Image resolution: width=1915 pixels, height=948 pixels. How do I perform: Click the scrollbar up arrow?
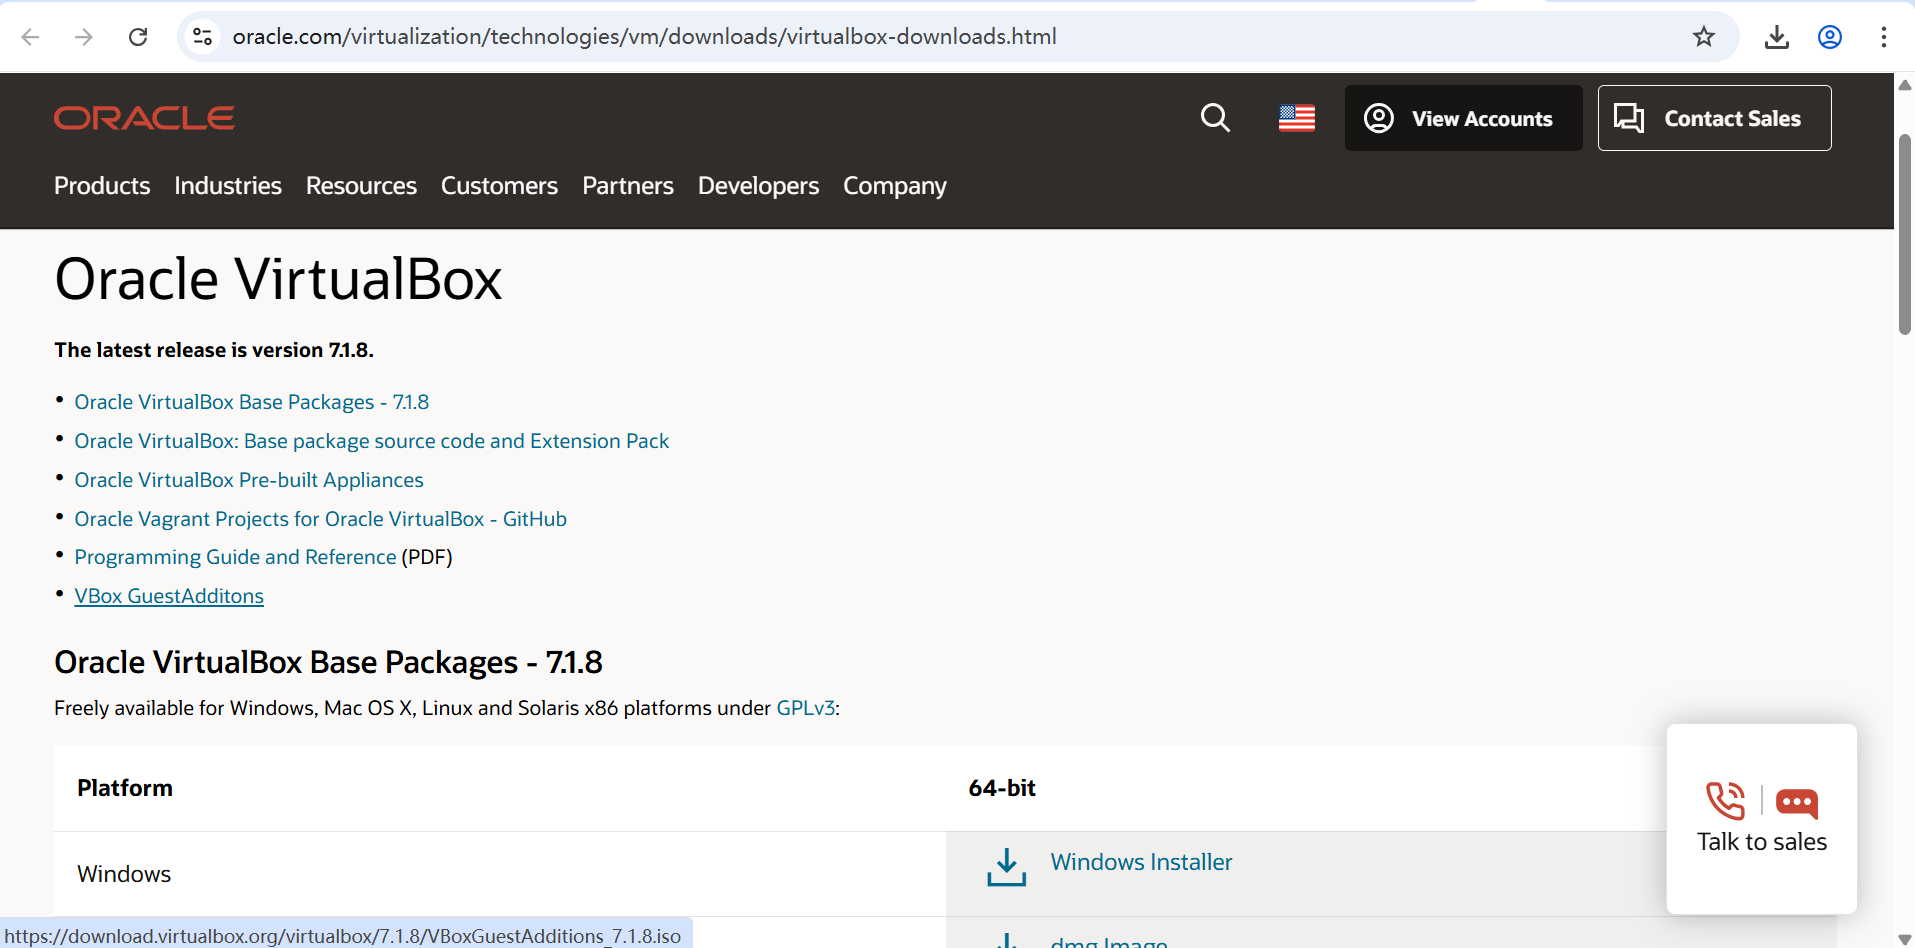click(1905, 85)
